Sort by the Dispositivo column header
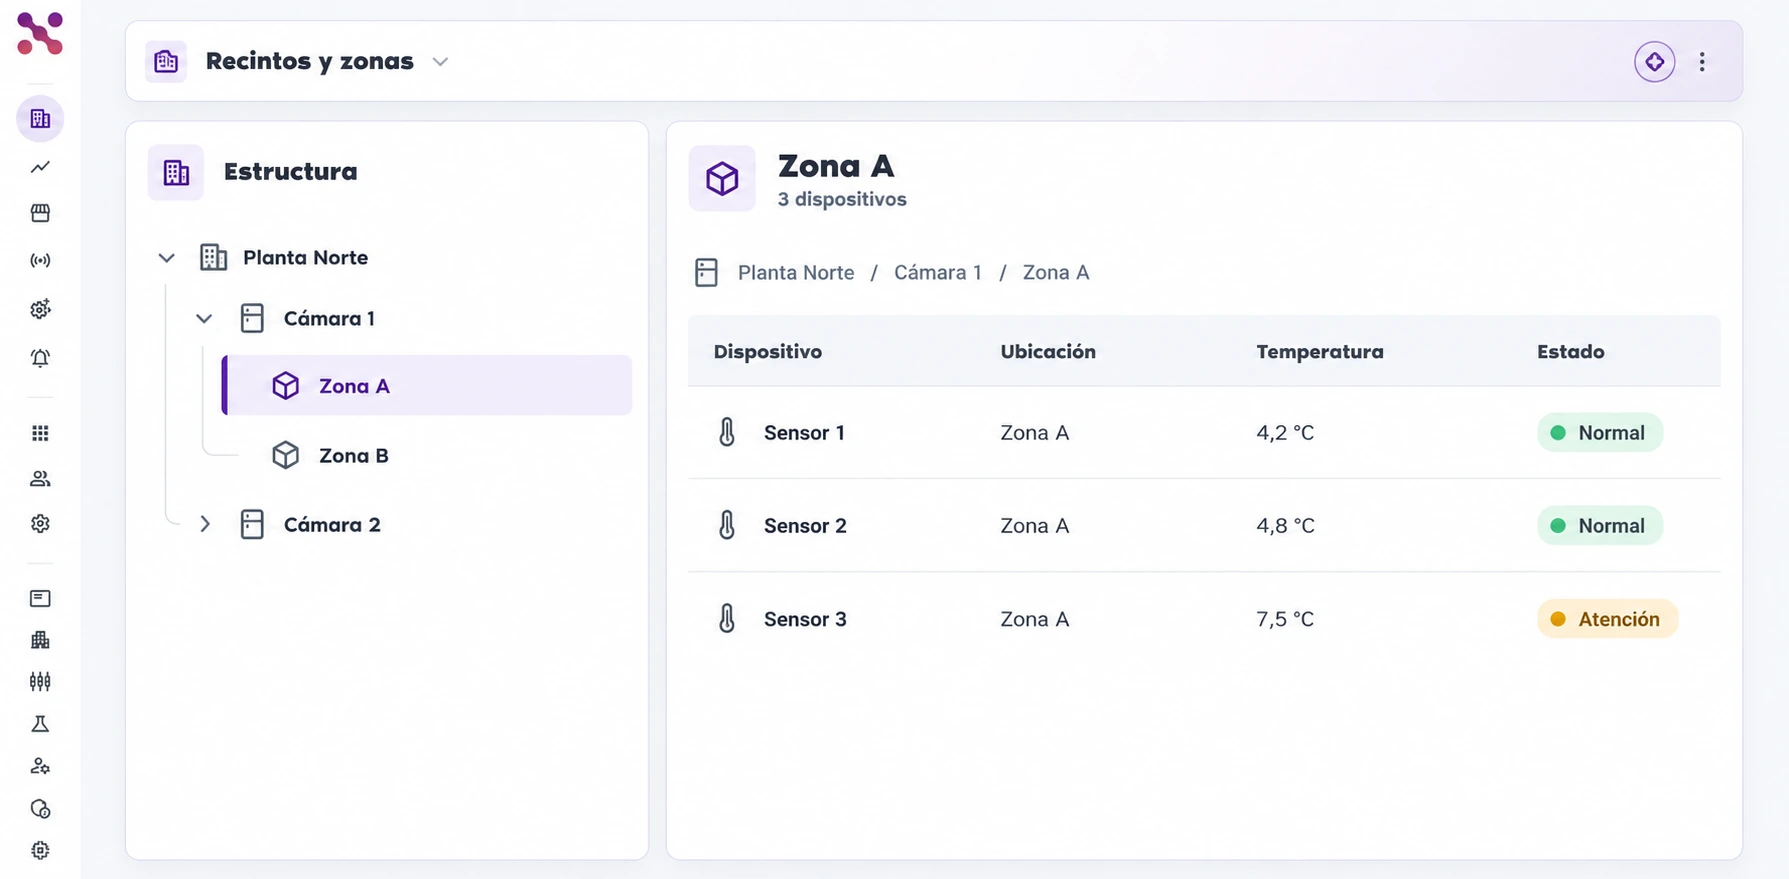 [768, 352]
